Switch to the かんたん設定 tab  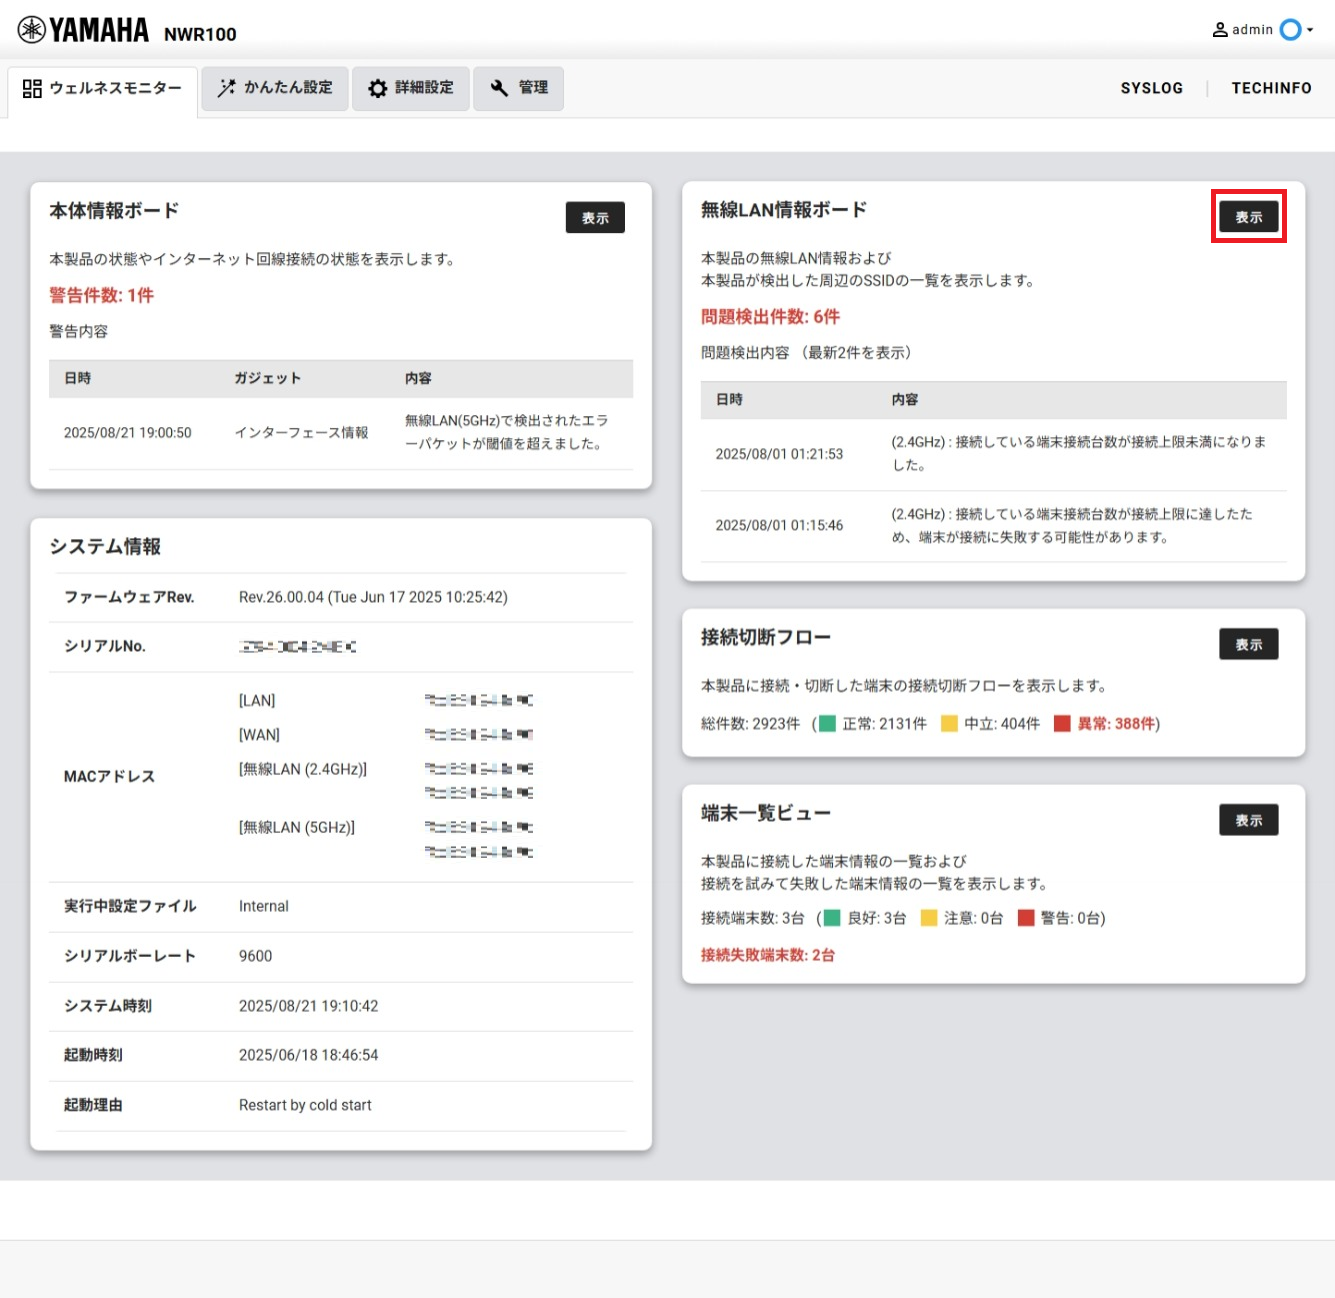pyautogui.click(x=275, y=88)
